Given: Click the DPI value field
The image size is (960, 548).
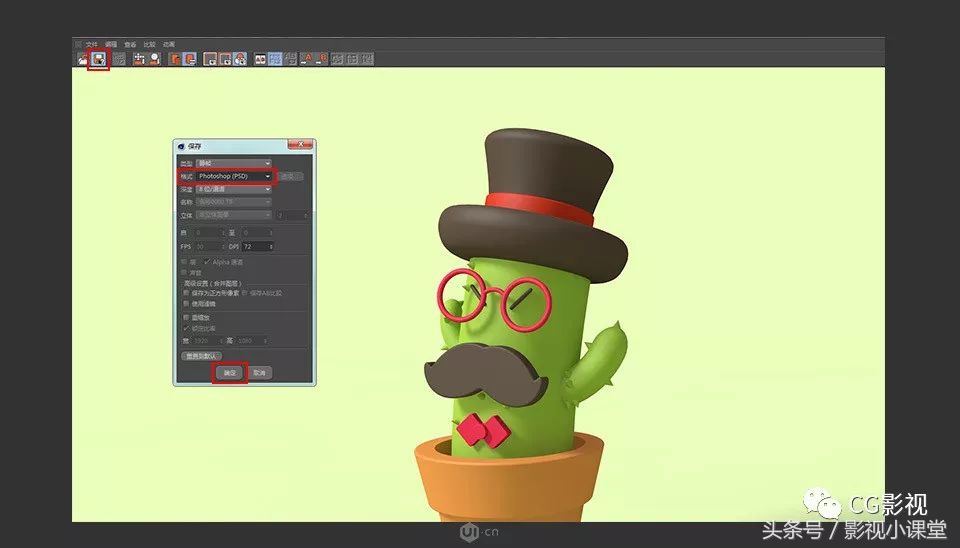Looking at the screenshot, I should [255, 246].
